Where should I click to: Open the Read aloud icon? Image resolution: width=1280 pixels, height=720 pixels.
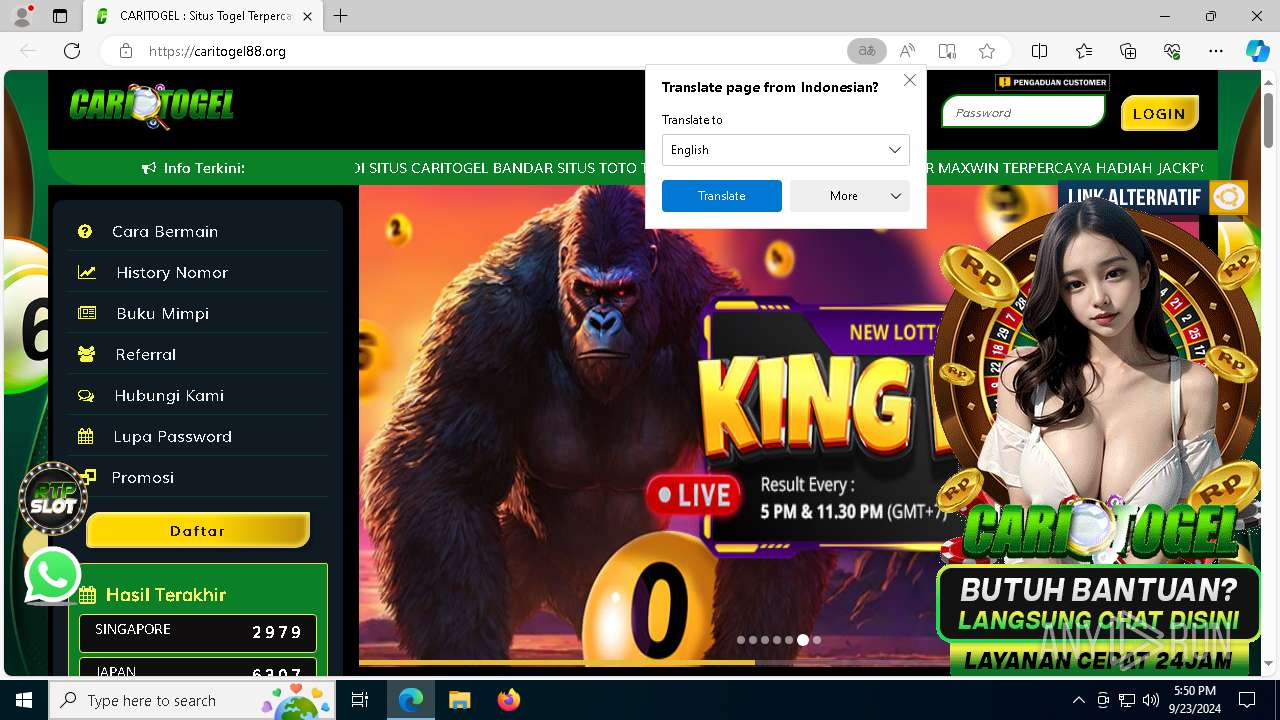[907, 51]
